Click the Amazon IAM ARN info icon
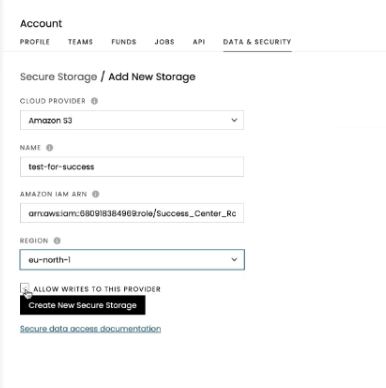Image resolution: width=386 pixels, height=388 pixels. (96, 194)
